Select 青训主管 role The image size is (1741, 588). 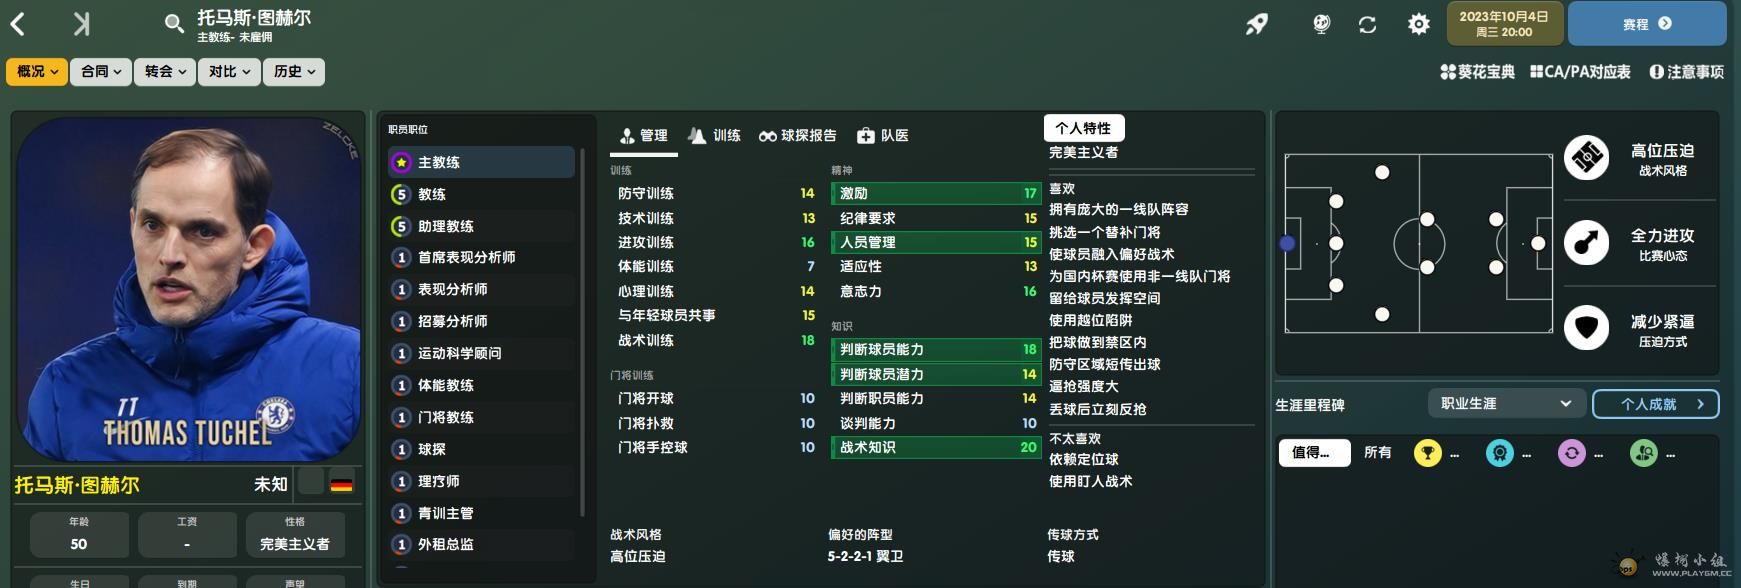point(482,513)
